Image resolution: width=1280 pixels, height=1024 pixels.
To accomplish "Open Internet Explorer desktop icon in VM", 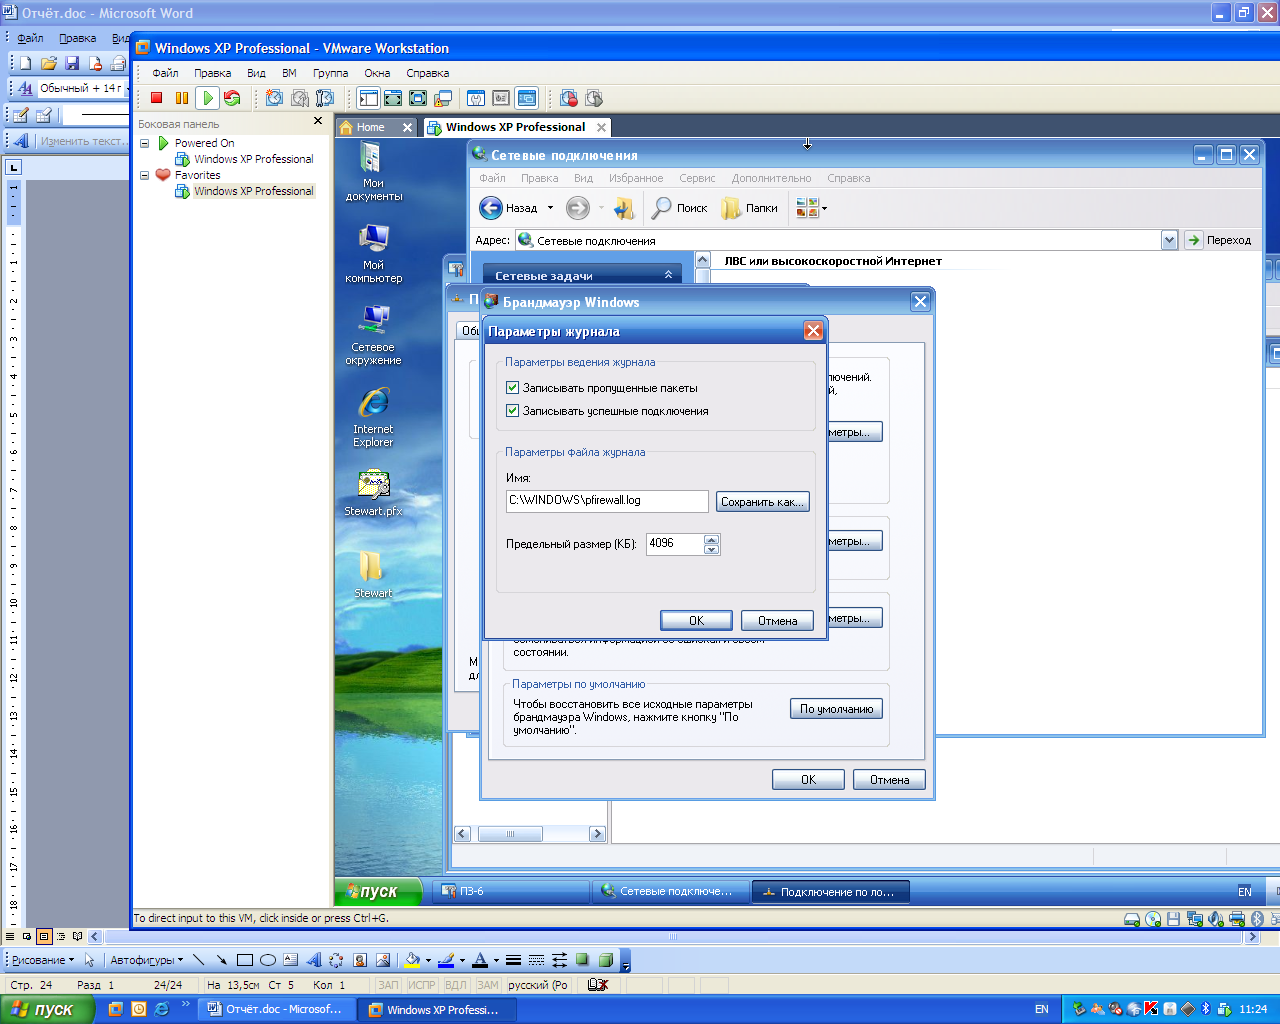I will (373, 403).
